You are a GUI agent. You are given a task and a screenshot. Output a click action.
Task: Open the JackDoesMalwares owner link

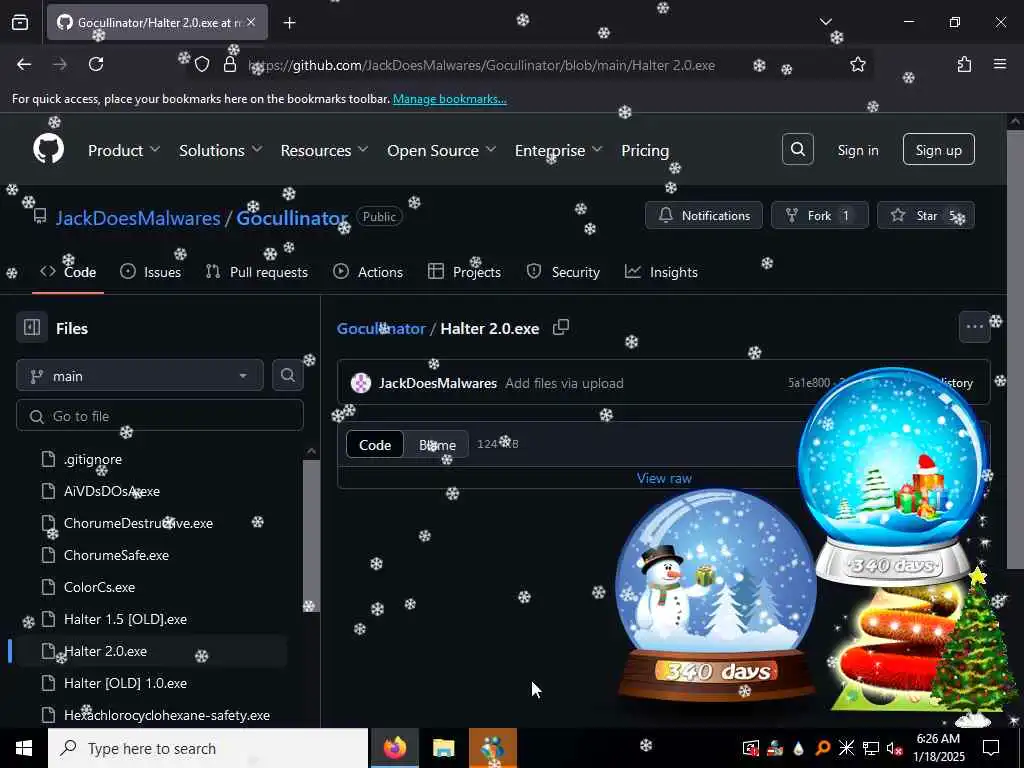point(138,217)
